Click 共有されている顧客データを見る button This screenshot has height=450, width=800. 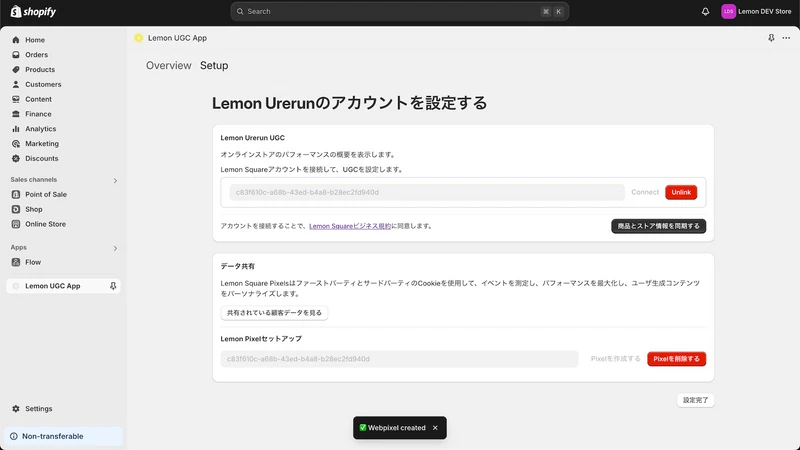[x=274, y=313]
